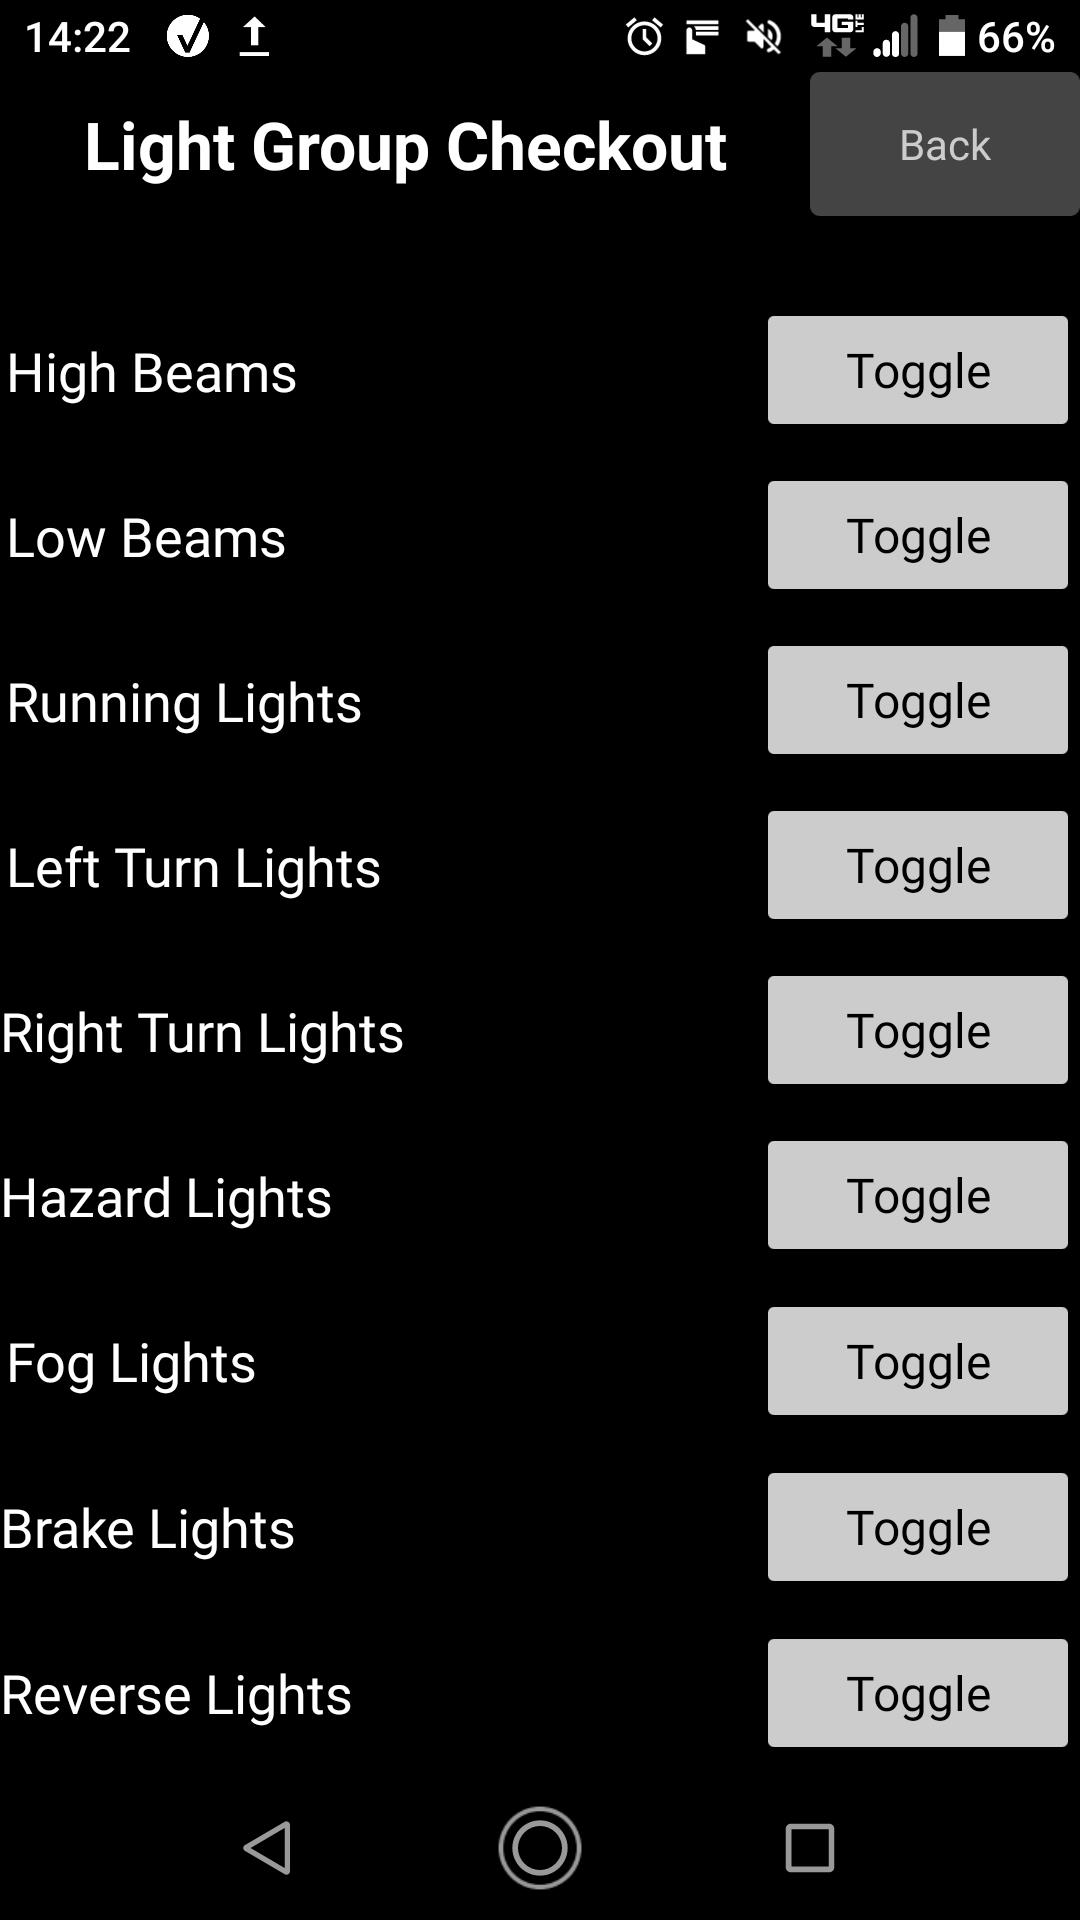
Task: Open recent apps square icon
Action: pos(810,1847)
